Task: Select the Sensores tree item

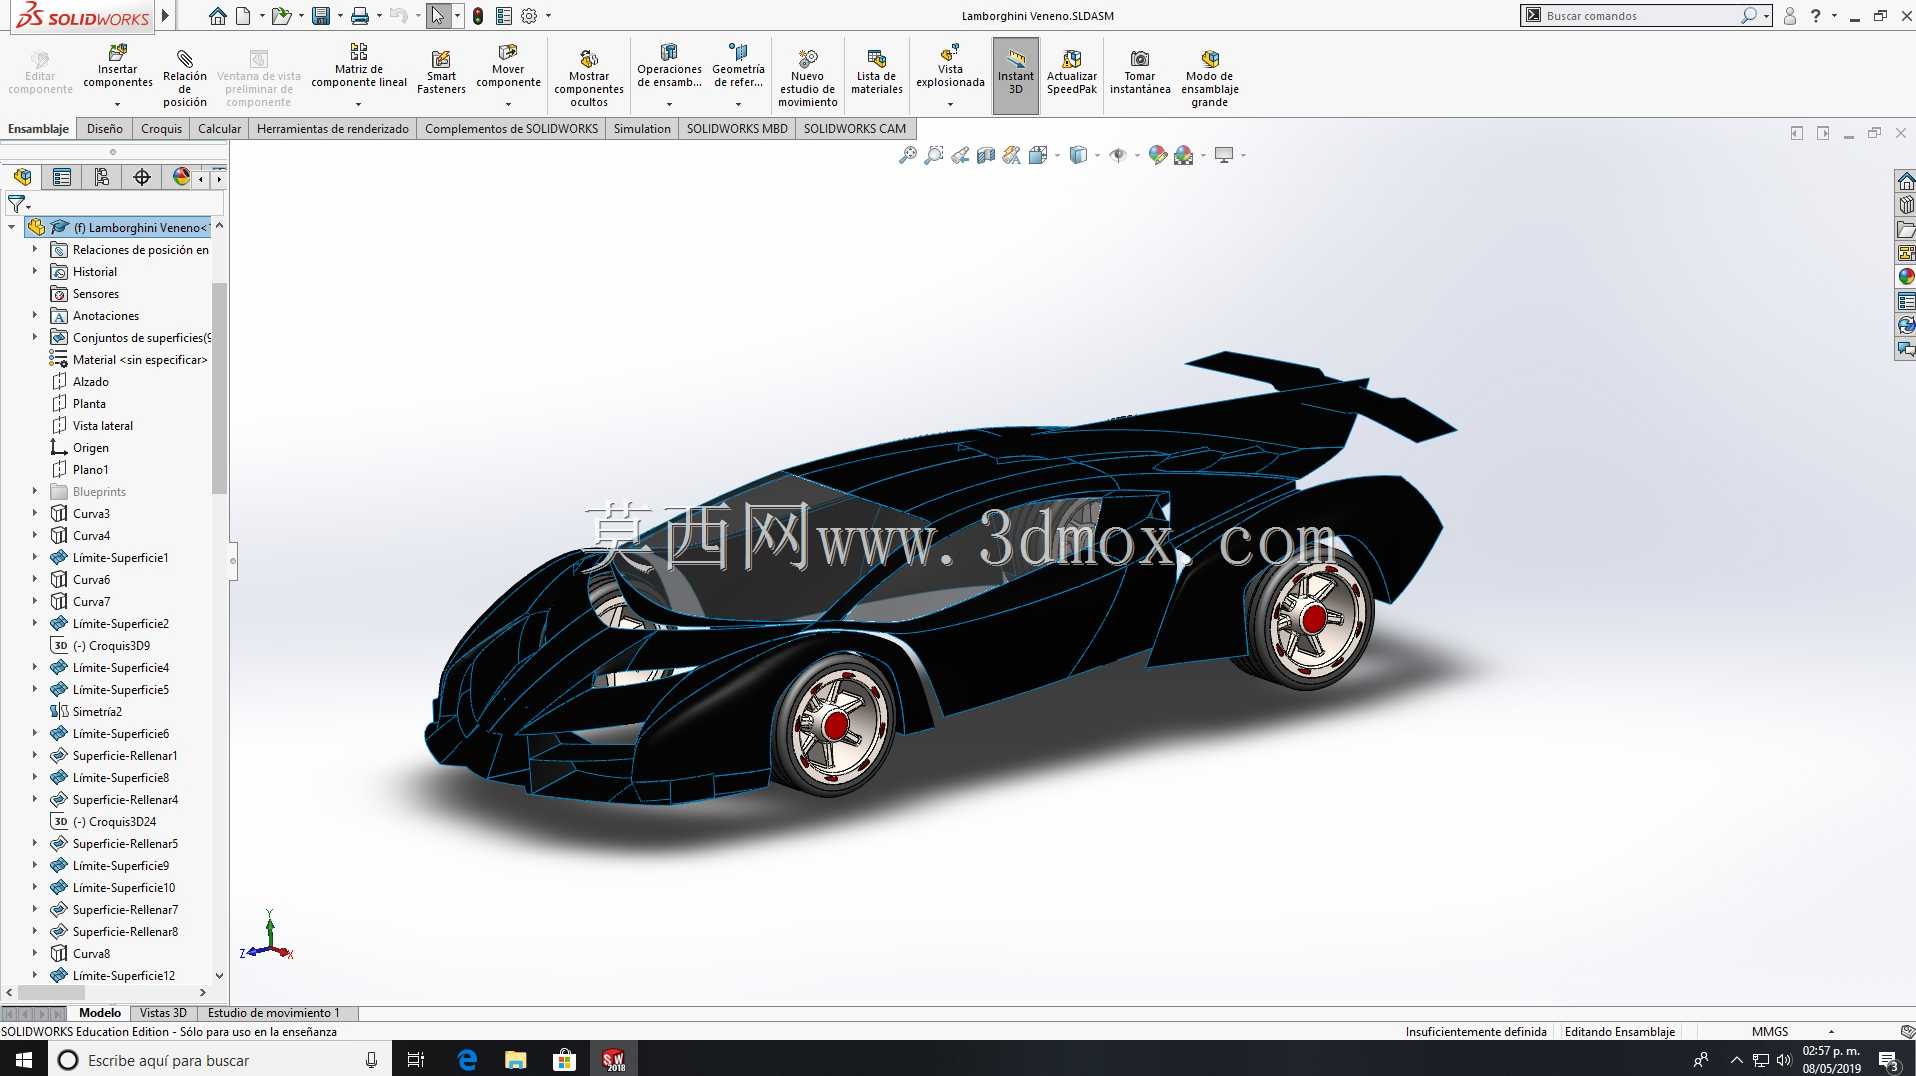Action: [96, 293]
